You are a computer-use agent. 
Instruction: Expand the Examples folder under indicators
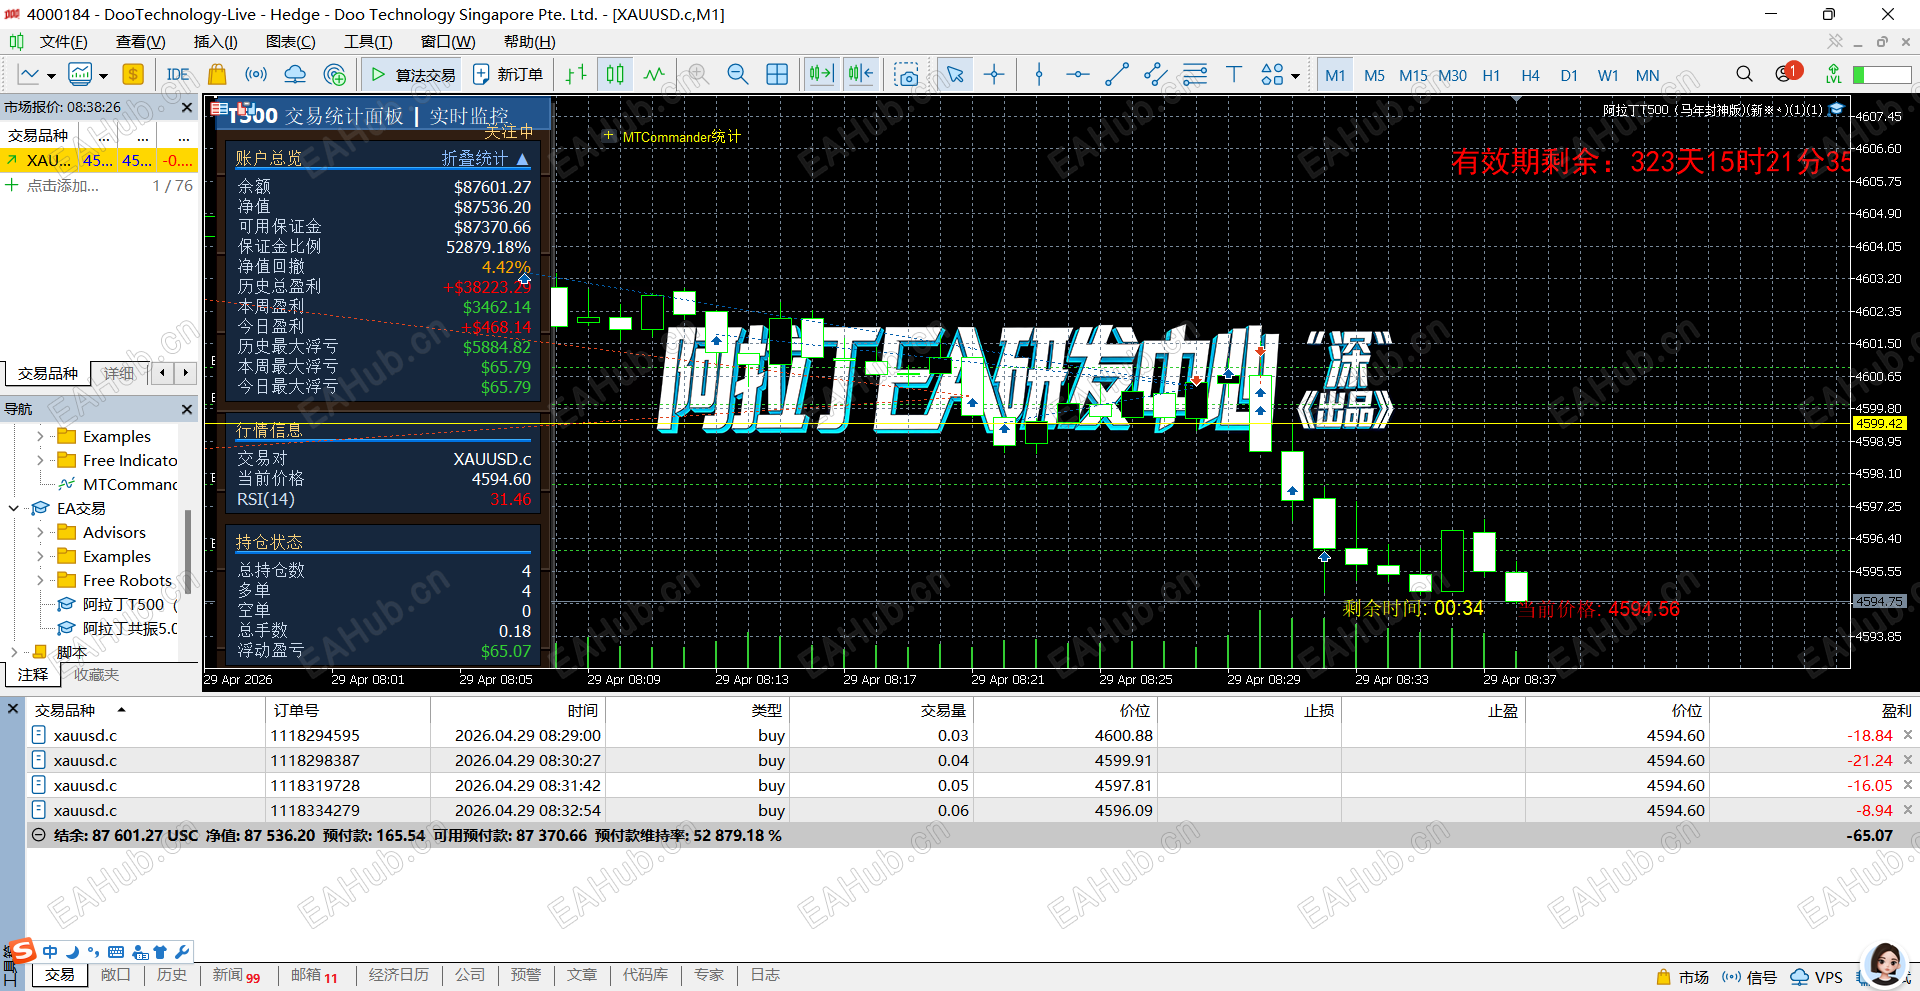tap(40, 436)
